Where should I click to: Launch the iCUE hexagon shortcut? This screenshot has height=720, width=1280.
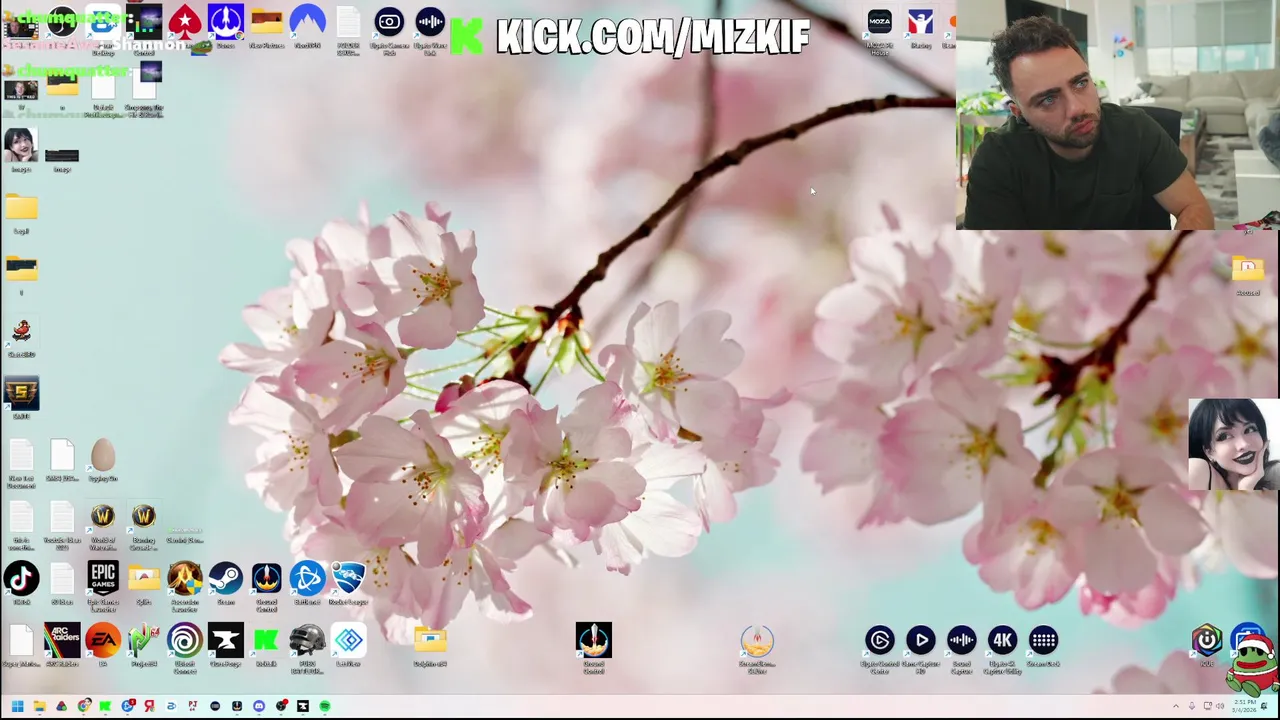[1207, 640]
